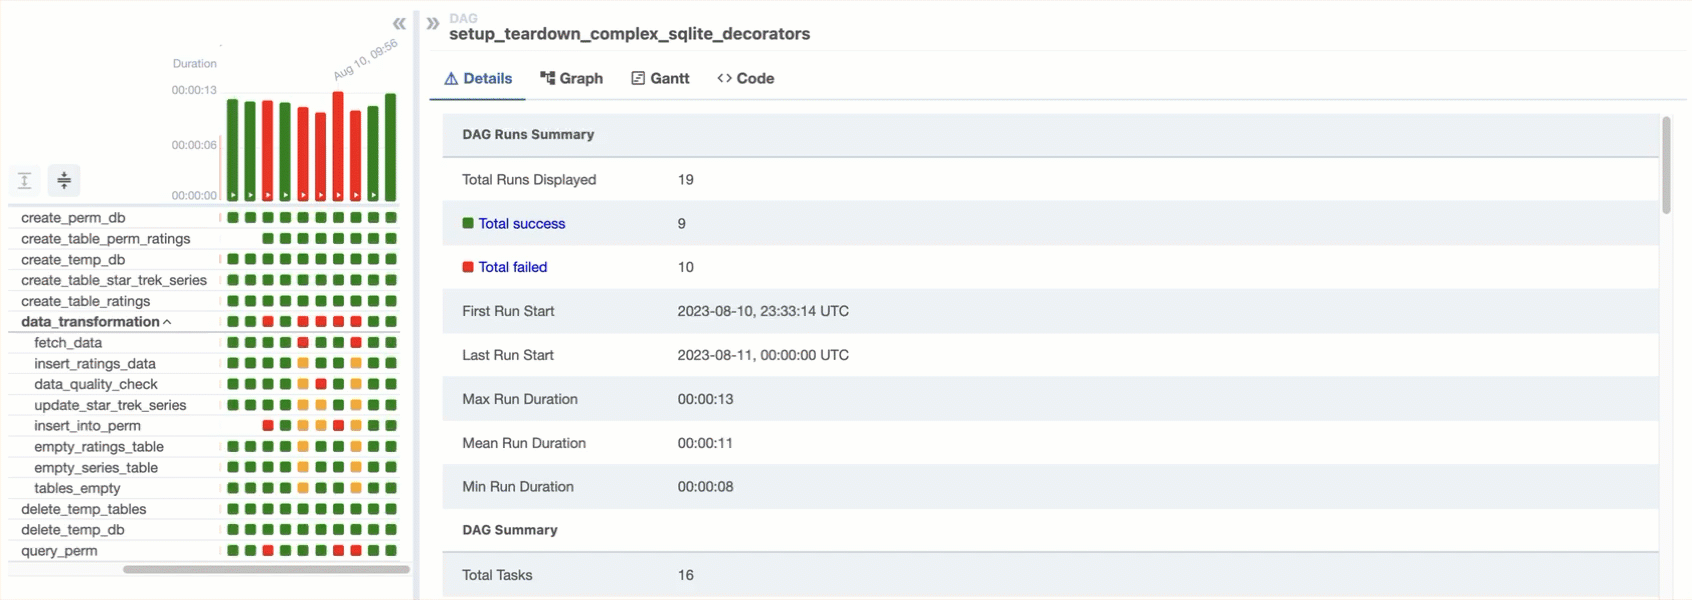Click the first task square in create_perm_db row
1692x600 pixels.
pyautogui.click(x=233, y=217)
